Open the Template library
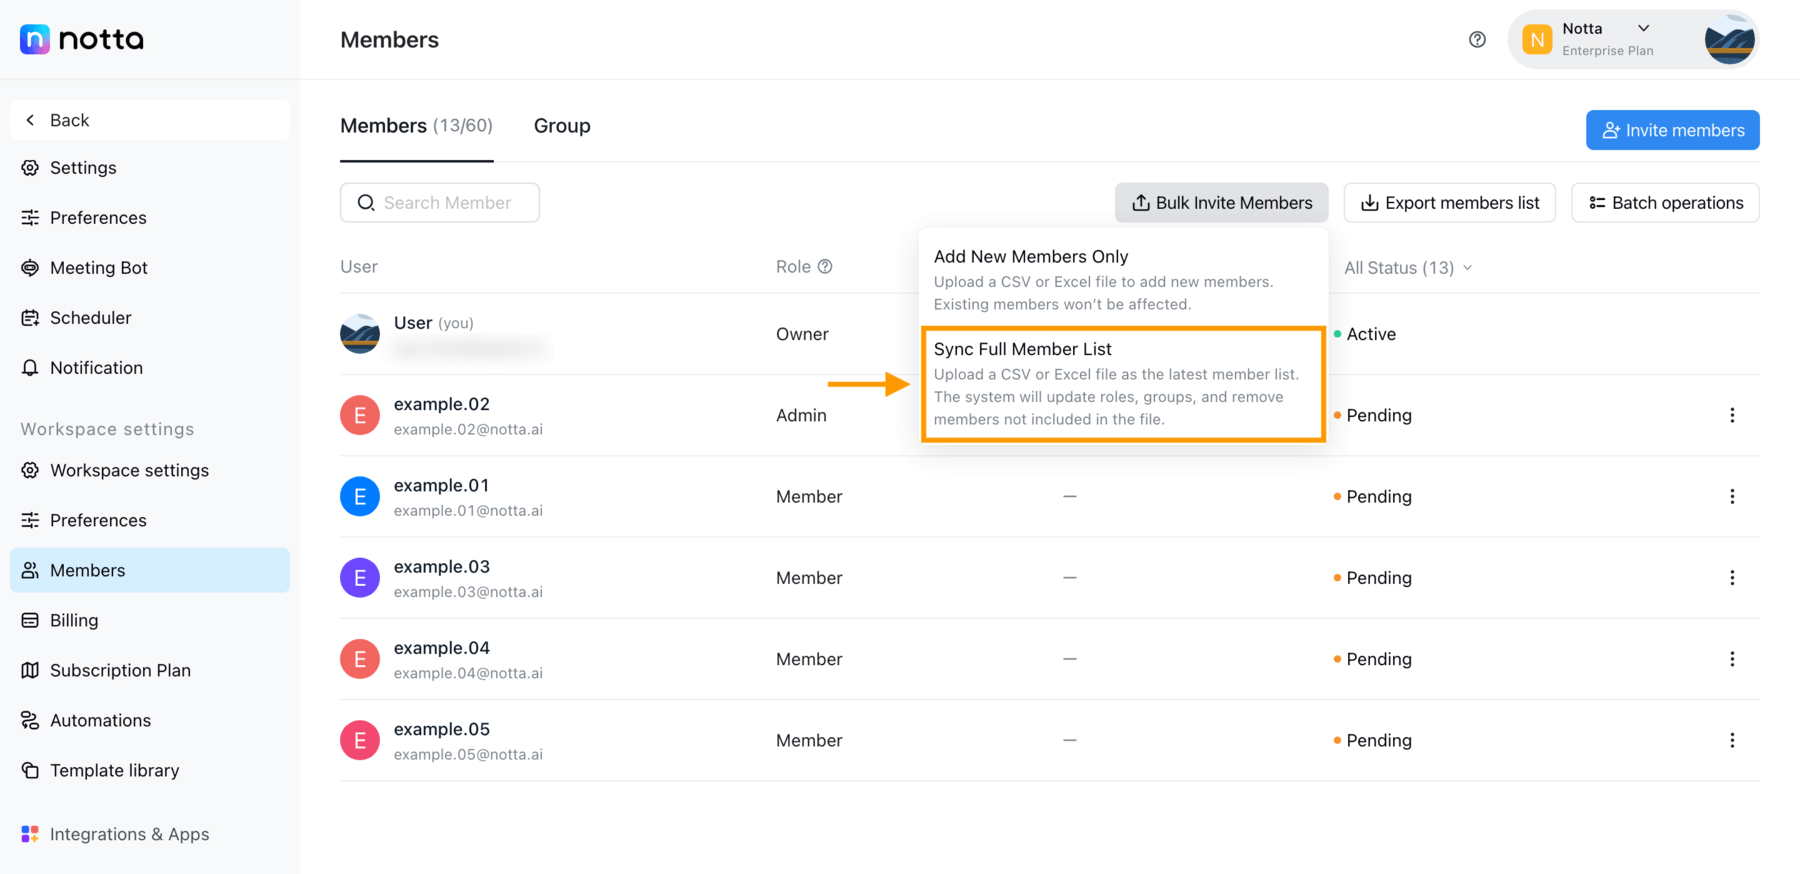Screen dimensions: 1800x874 point(114,770)
